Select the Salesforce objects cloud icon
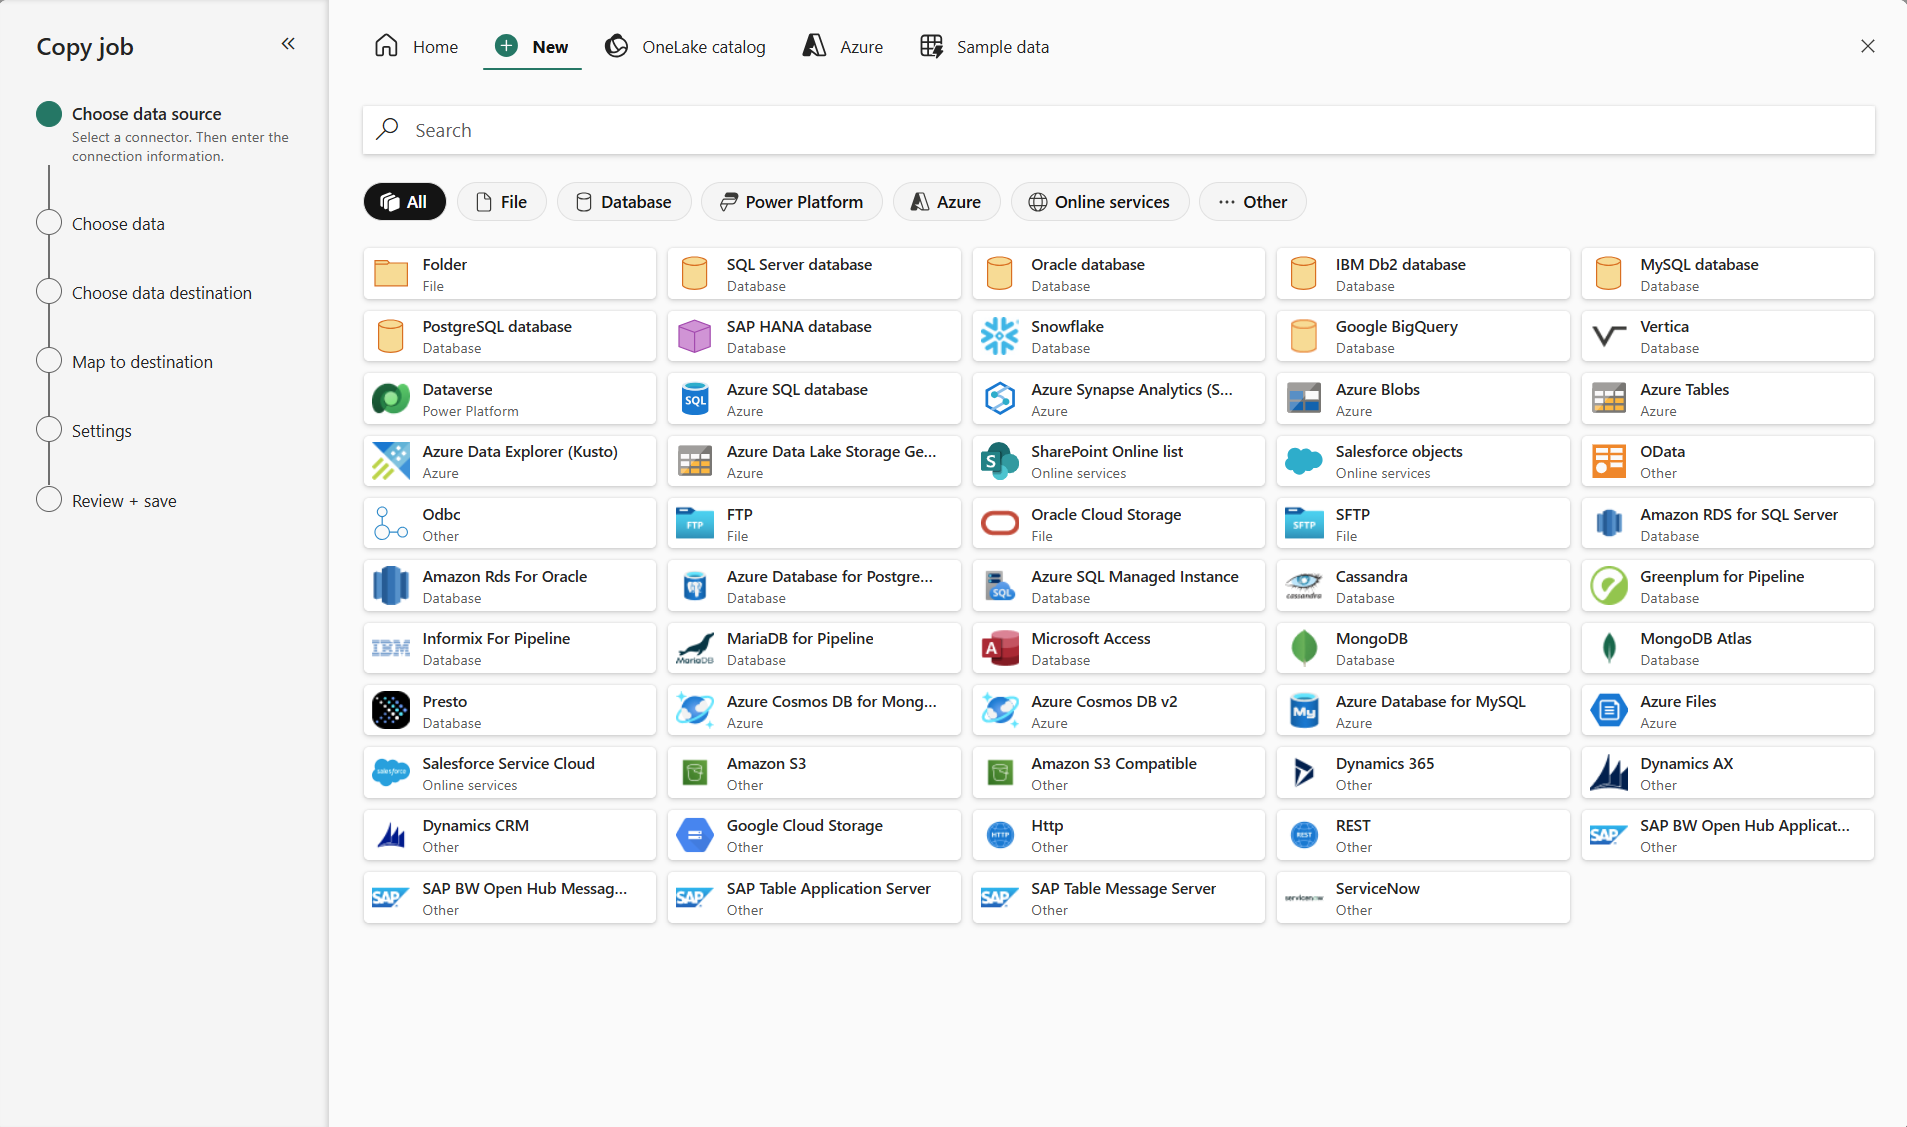The height and width of the screenshot is (1127, 1907). click(1303, 461)
